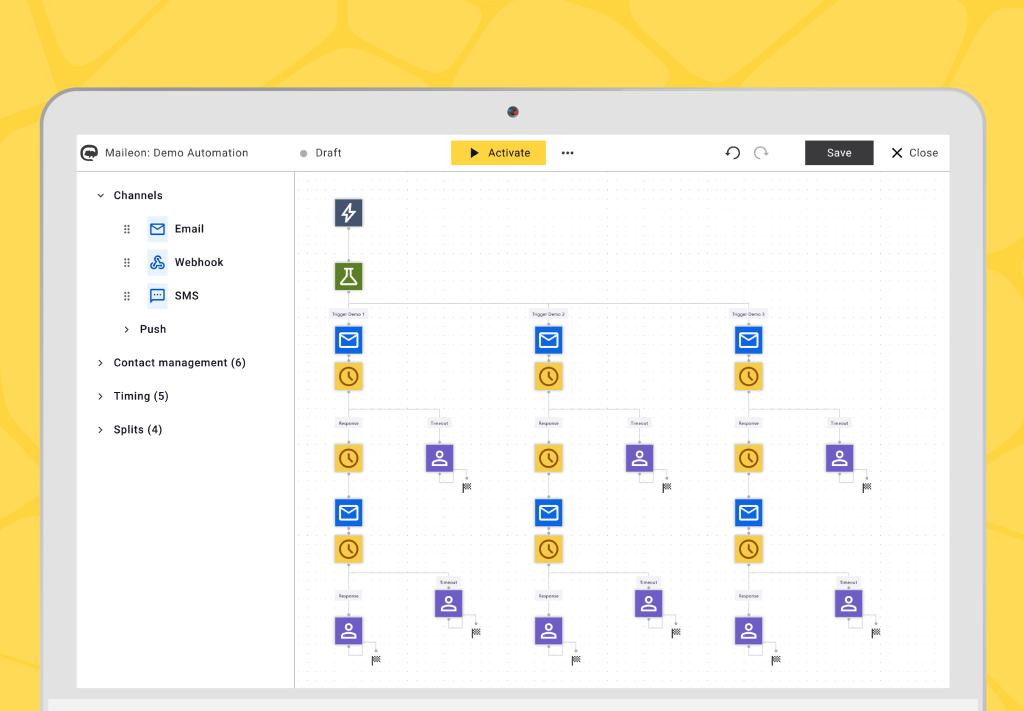Expand the Timing (5) section
This screenshot has width=1024, height=711.
click(x=100, y=396)
